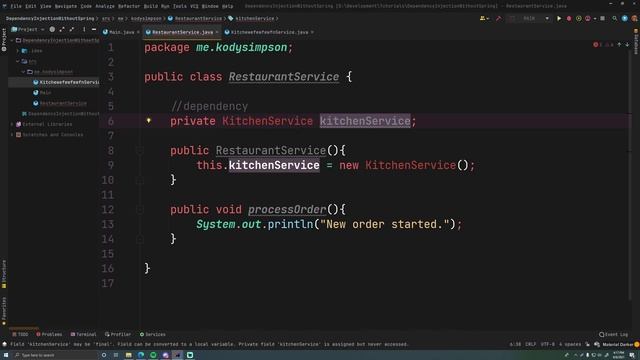Close the RestaurantService.java tab
The width and height of the screenshot is (640, 360).
[x=217, y=32]
